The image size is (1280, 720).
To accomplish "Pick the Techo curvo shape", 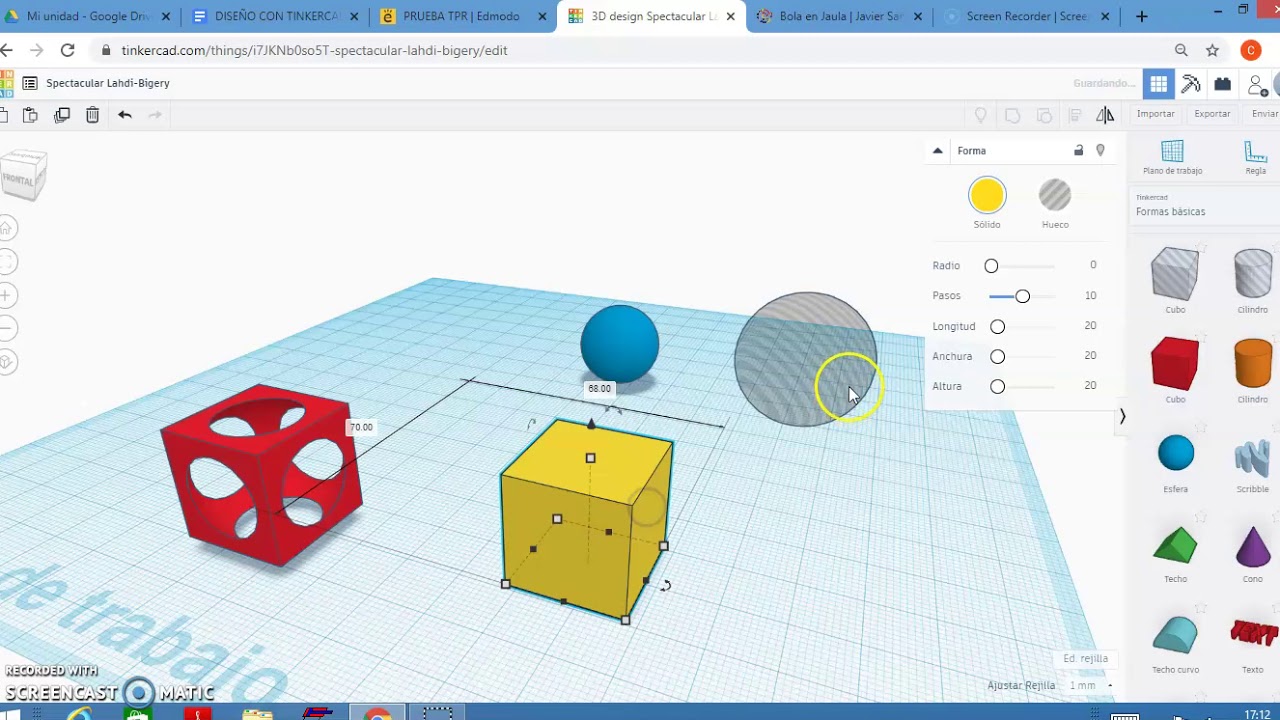I will coord(1175,635).
